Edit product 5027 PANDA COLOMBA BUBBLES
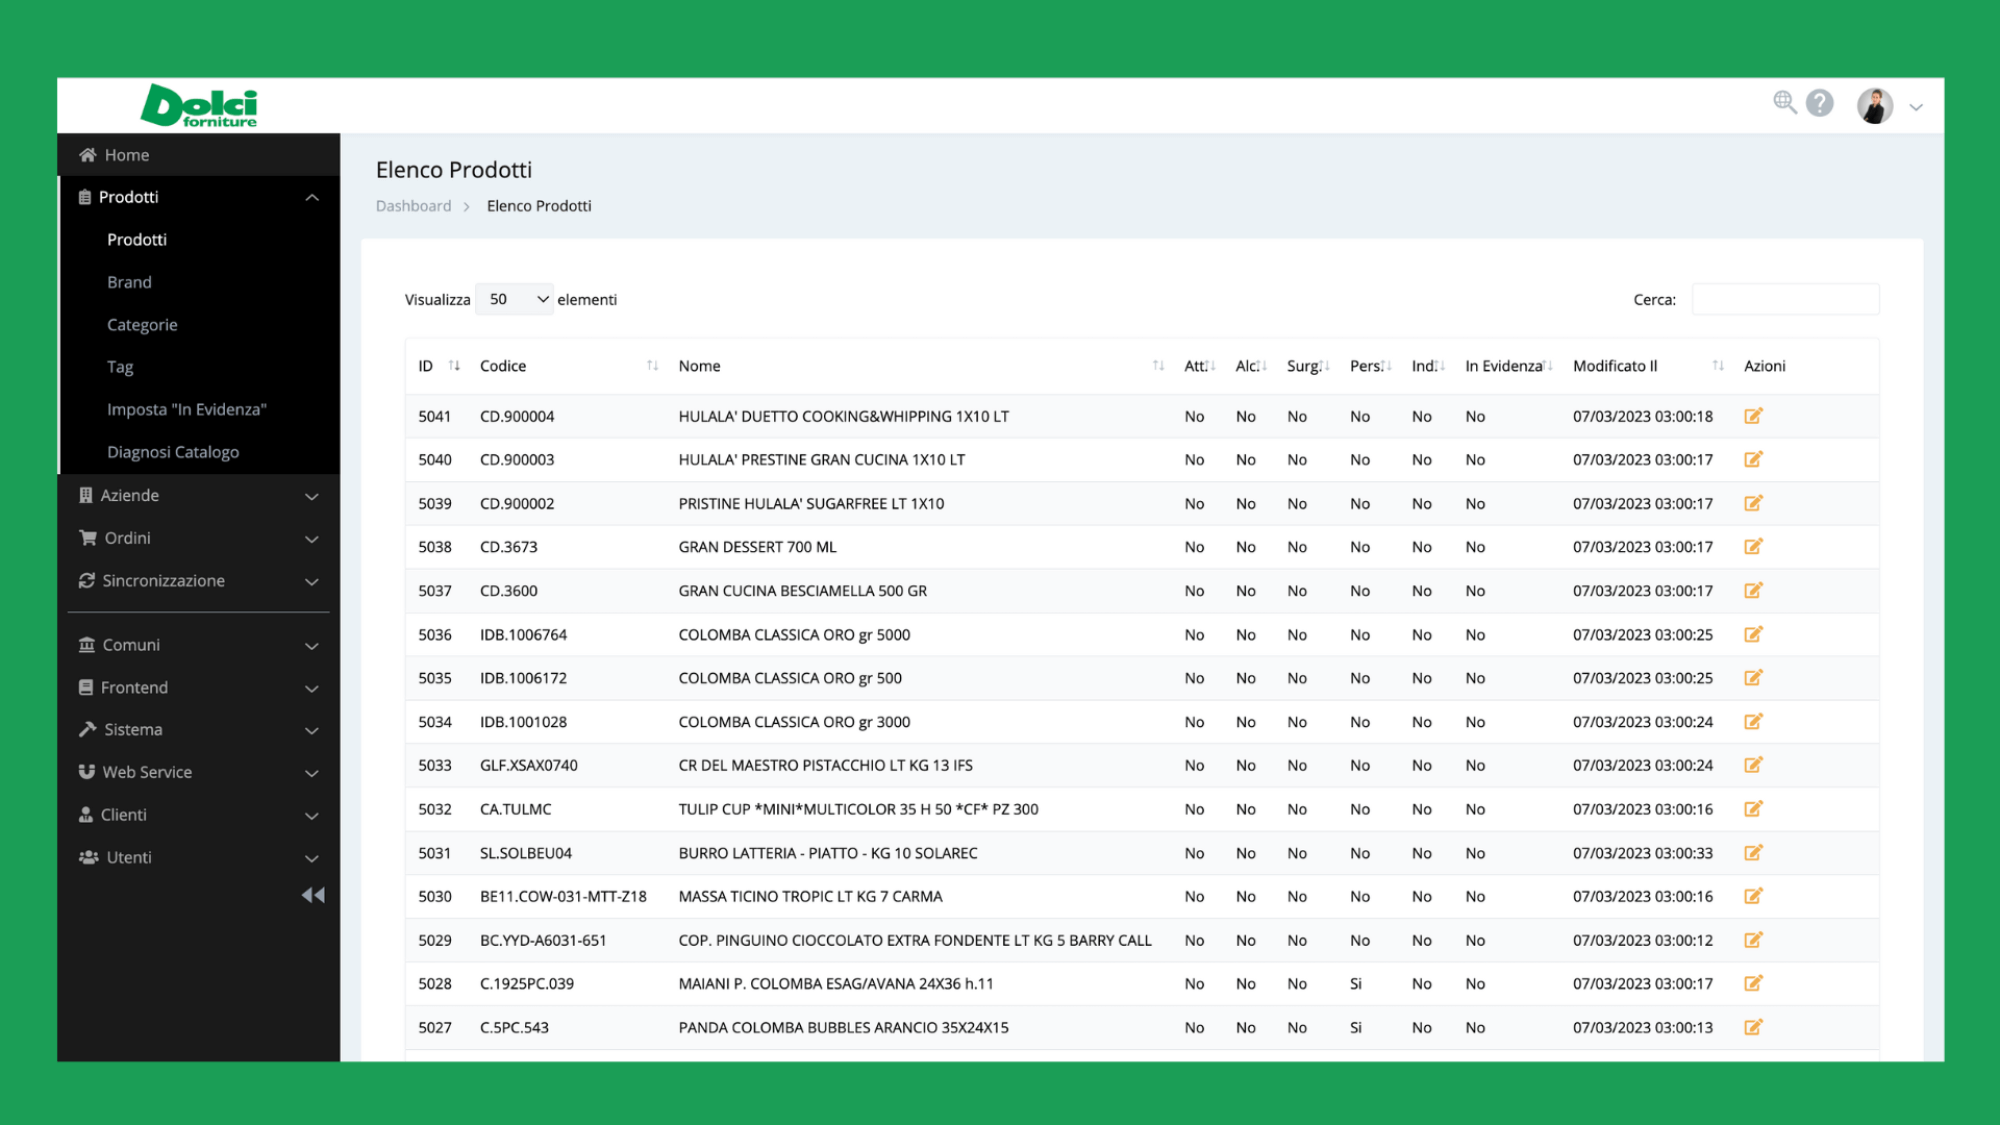The height and width of the screenshot is (1125, 2000). [x=1753, y=1027]
